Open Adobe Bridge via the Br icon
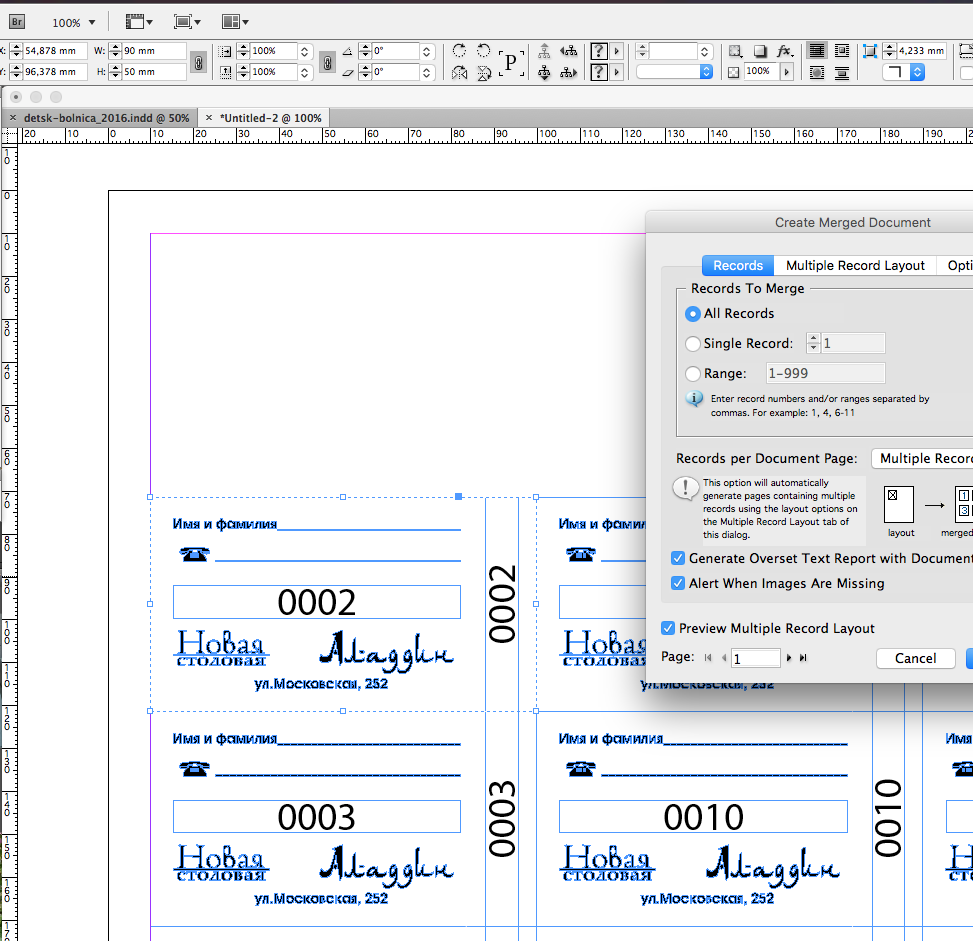The height and width of the screenshot is (941, 973). [x=17, y=22]
